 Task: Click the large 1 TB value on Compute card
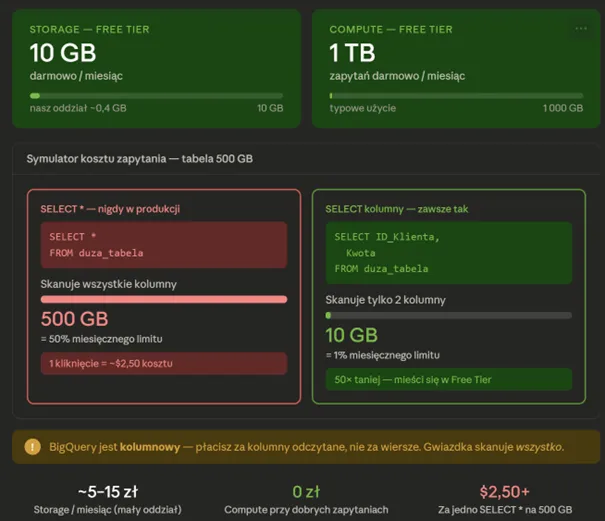352,53
